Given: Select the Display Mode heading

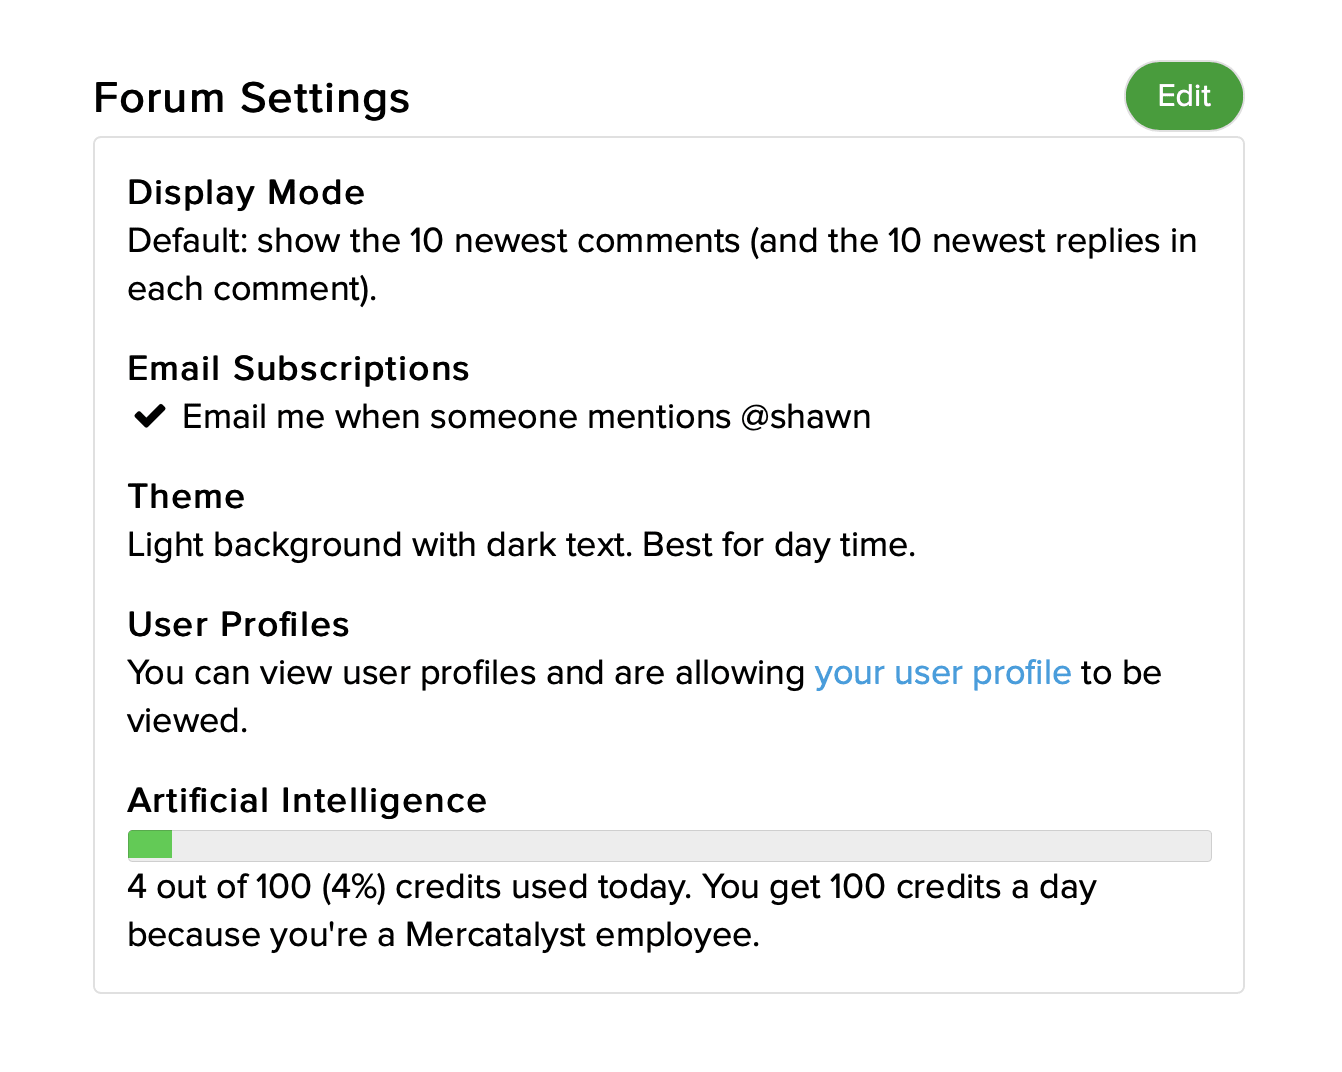Looking at the screenshot, I should click(x=246, y=192).
